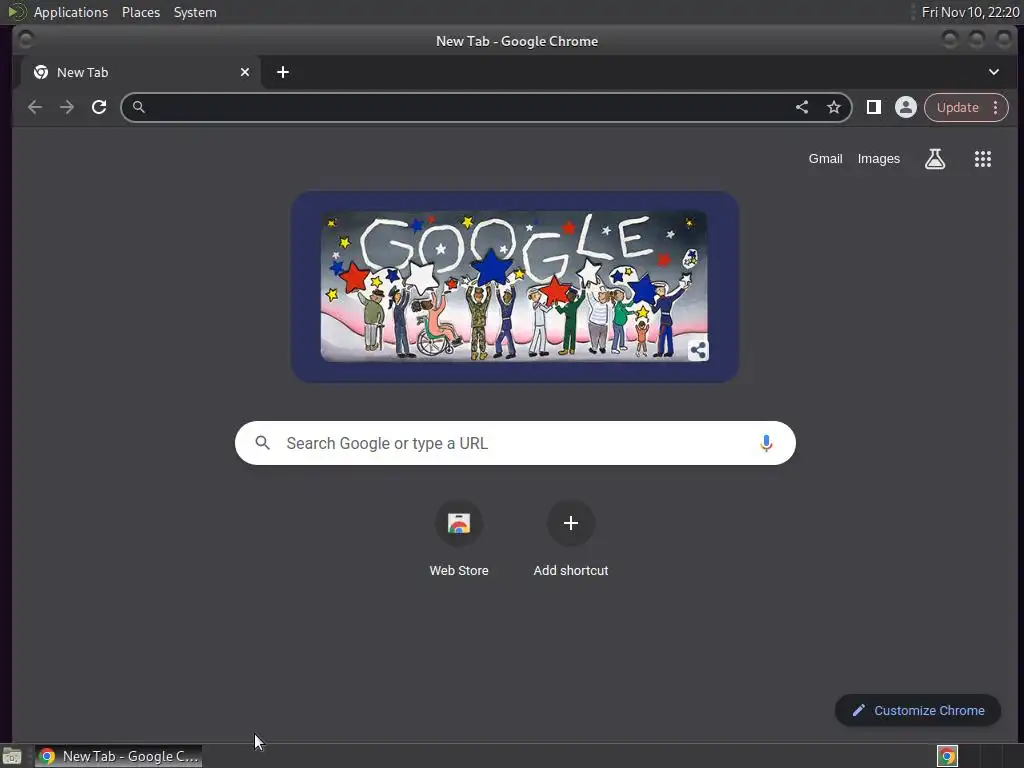Click the address bar search icon
The height and width of the screenshot is (768, 1024).
pos(138,107)
